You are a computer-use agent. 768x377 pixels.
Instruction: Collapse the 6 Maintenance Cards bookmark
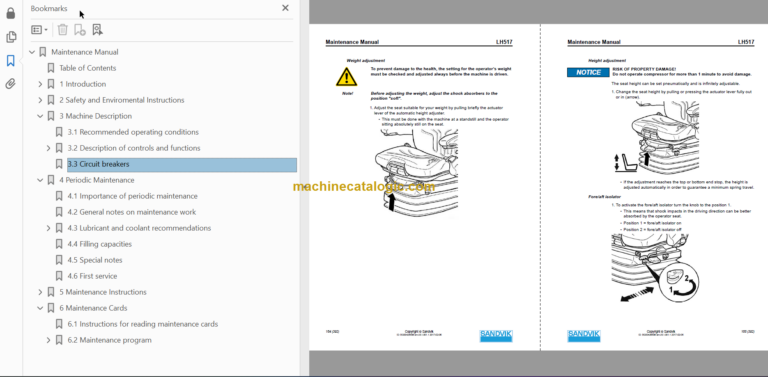(40, 308)
